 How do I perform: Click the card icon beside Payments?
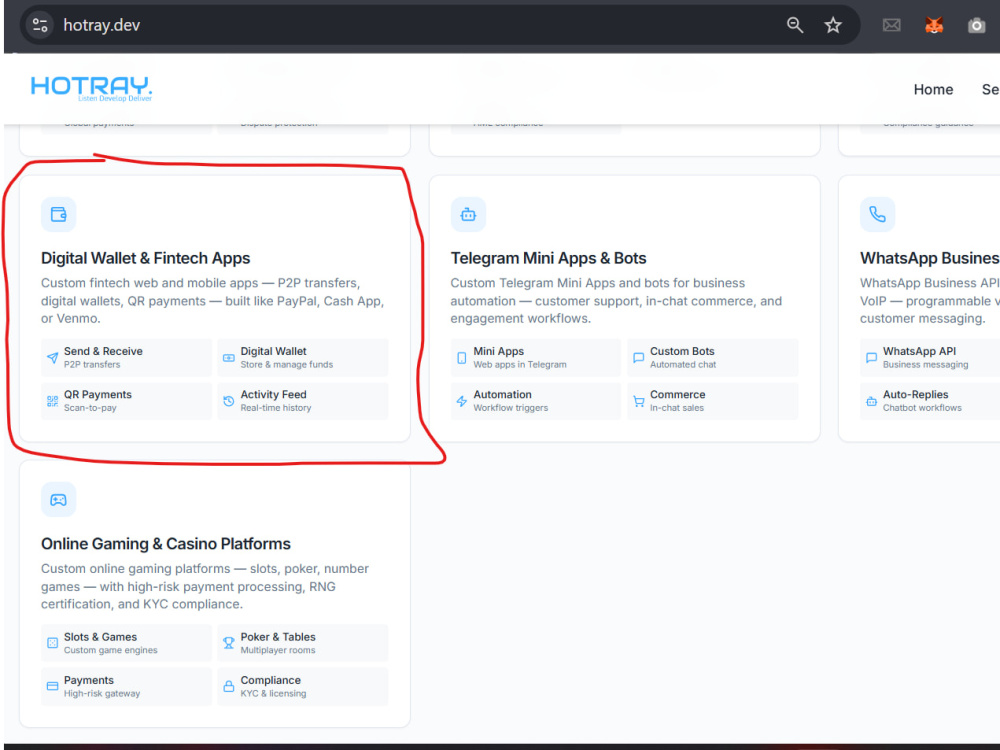52,686
